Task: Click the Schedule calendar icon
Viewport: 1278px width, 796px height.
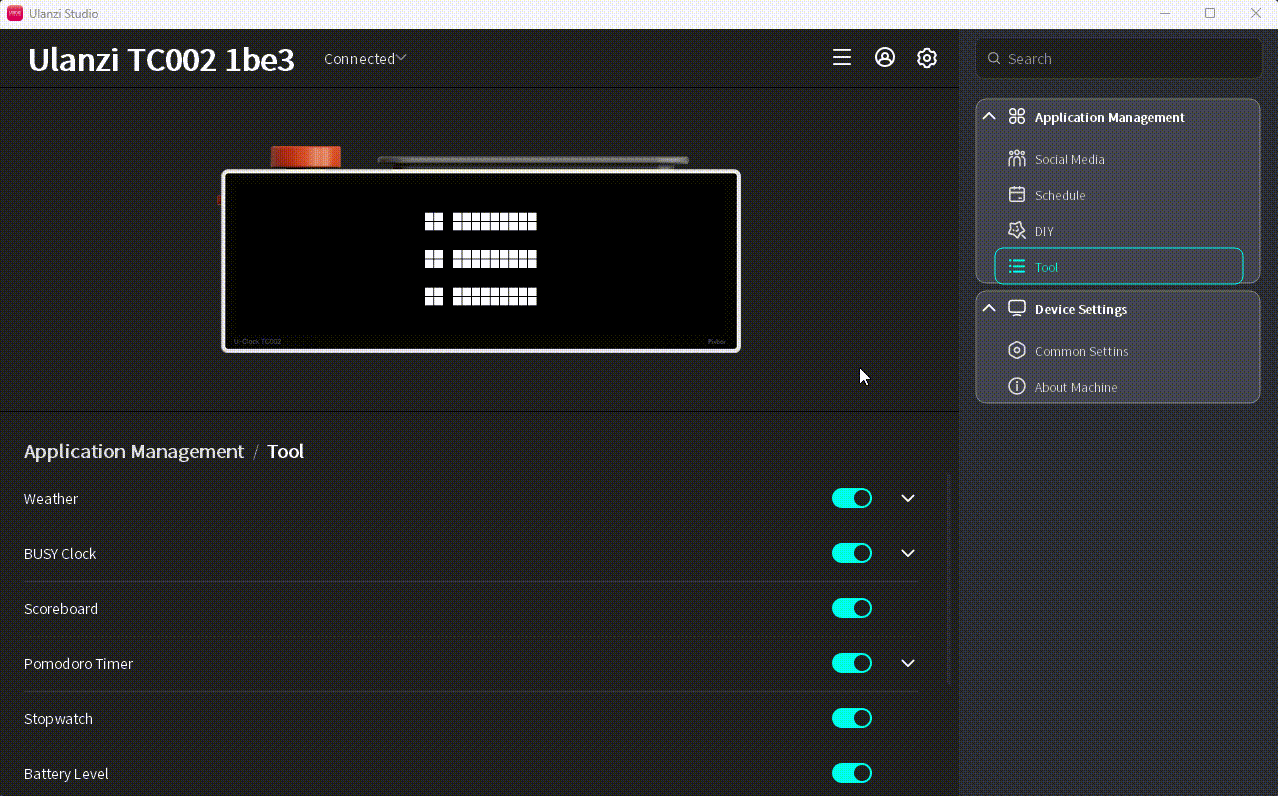Action: pyautogui.click(x=1017, y=195)
